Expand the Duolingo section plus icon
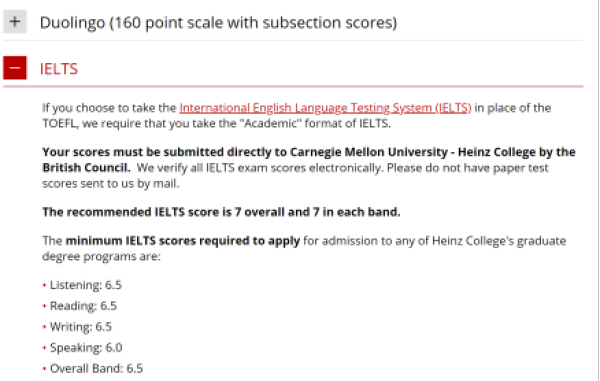Image resolution: width=600 pixels, height=381 pixels. click(x=15, y=22)
